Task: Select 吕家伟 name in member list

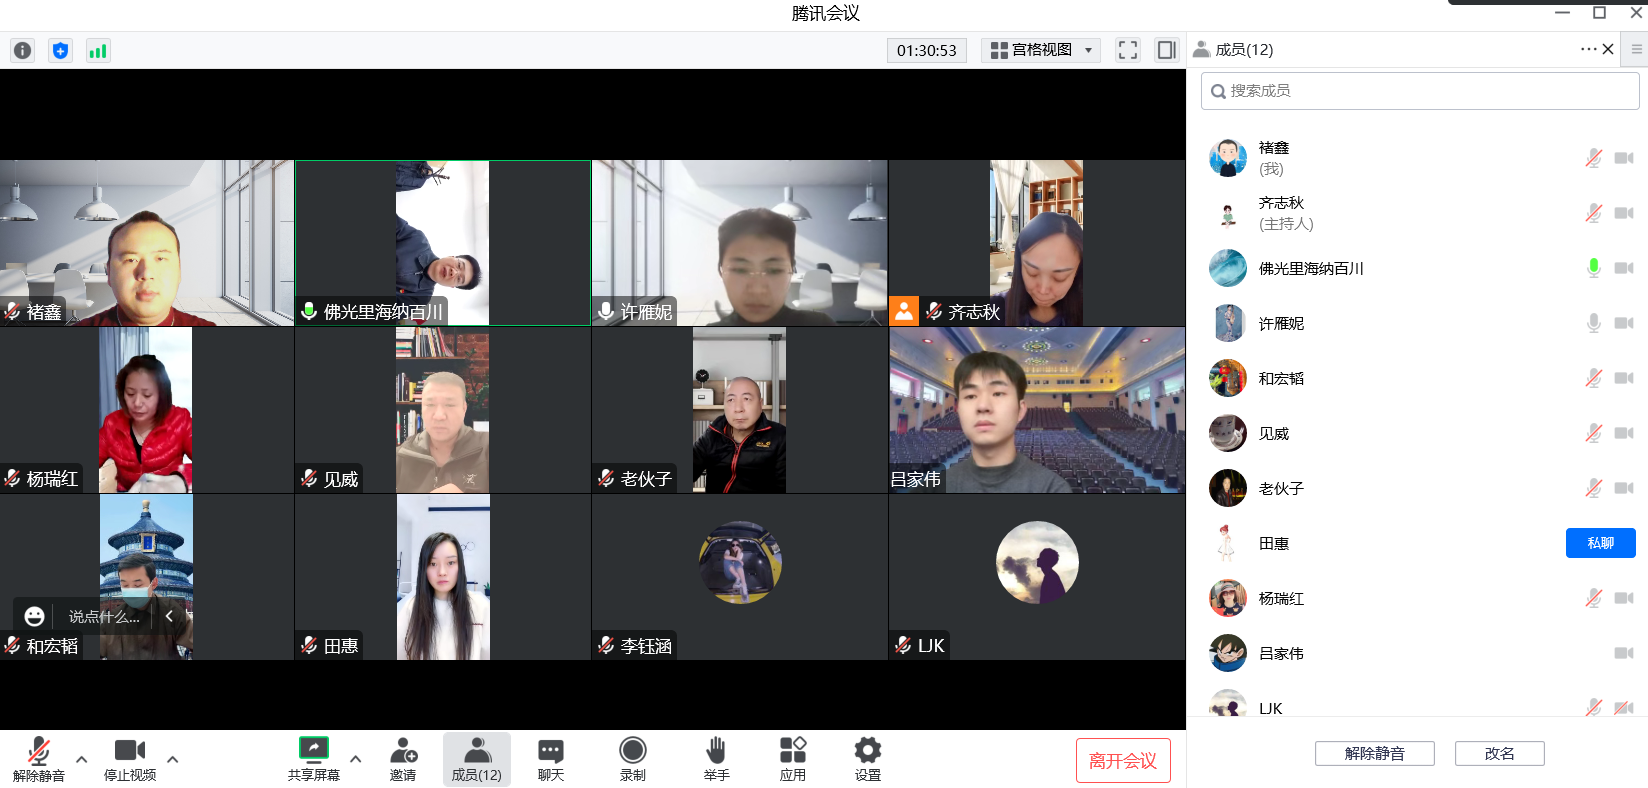Action: (x=1281, y=654)
